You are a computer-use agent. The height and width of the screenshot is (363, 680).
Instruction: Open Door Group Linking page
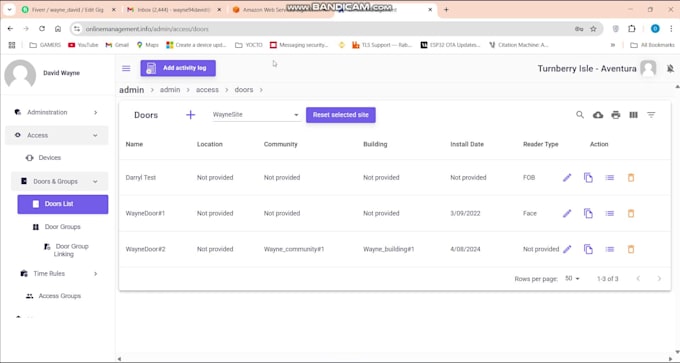[x=66, y=250]
